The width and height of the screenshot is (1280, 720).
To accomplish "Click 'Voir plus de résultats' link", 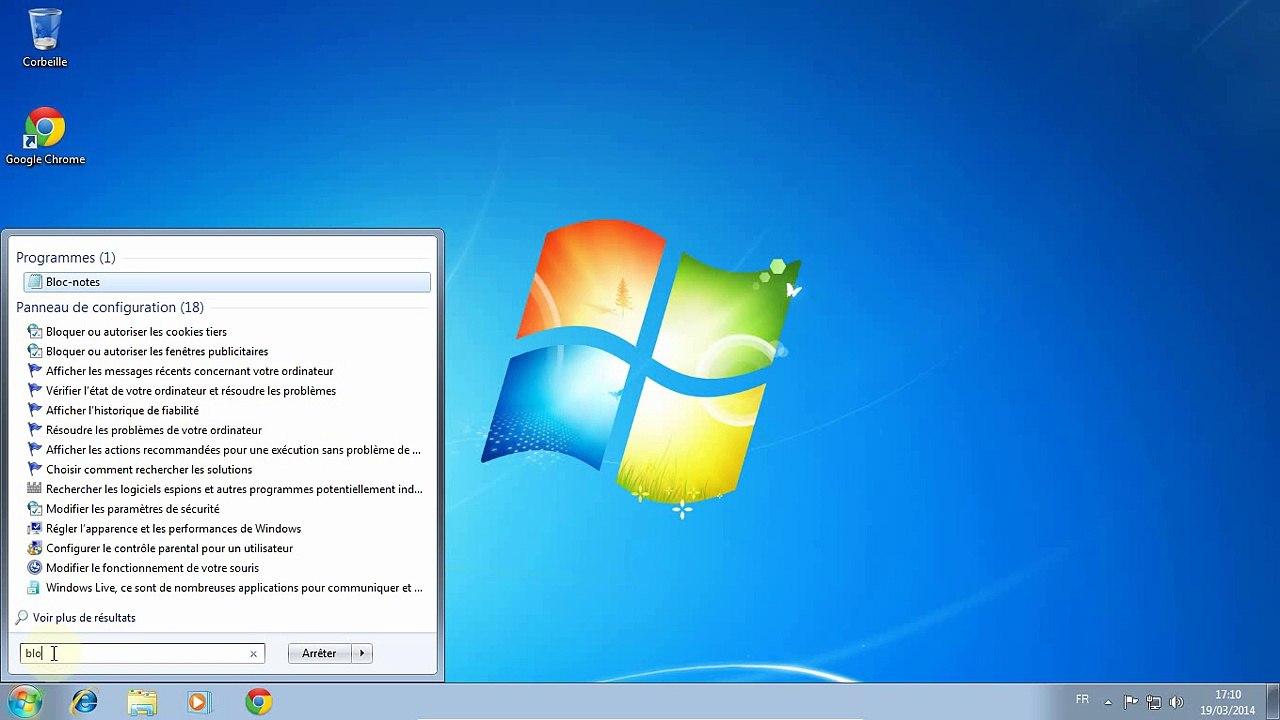I will point(76,618).
